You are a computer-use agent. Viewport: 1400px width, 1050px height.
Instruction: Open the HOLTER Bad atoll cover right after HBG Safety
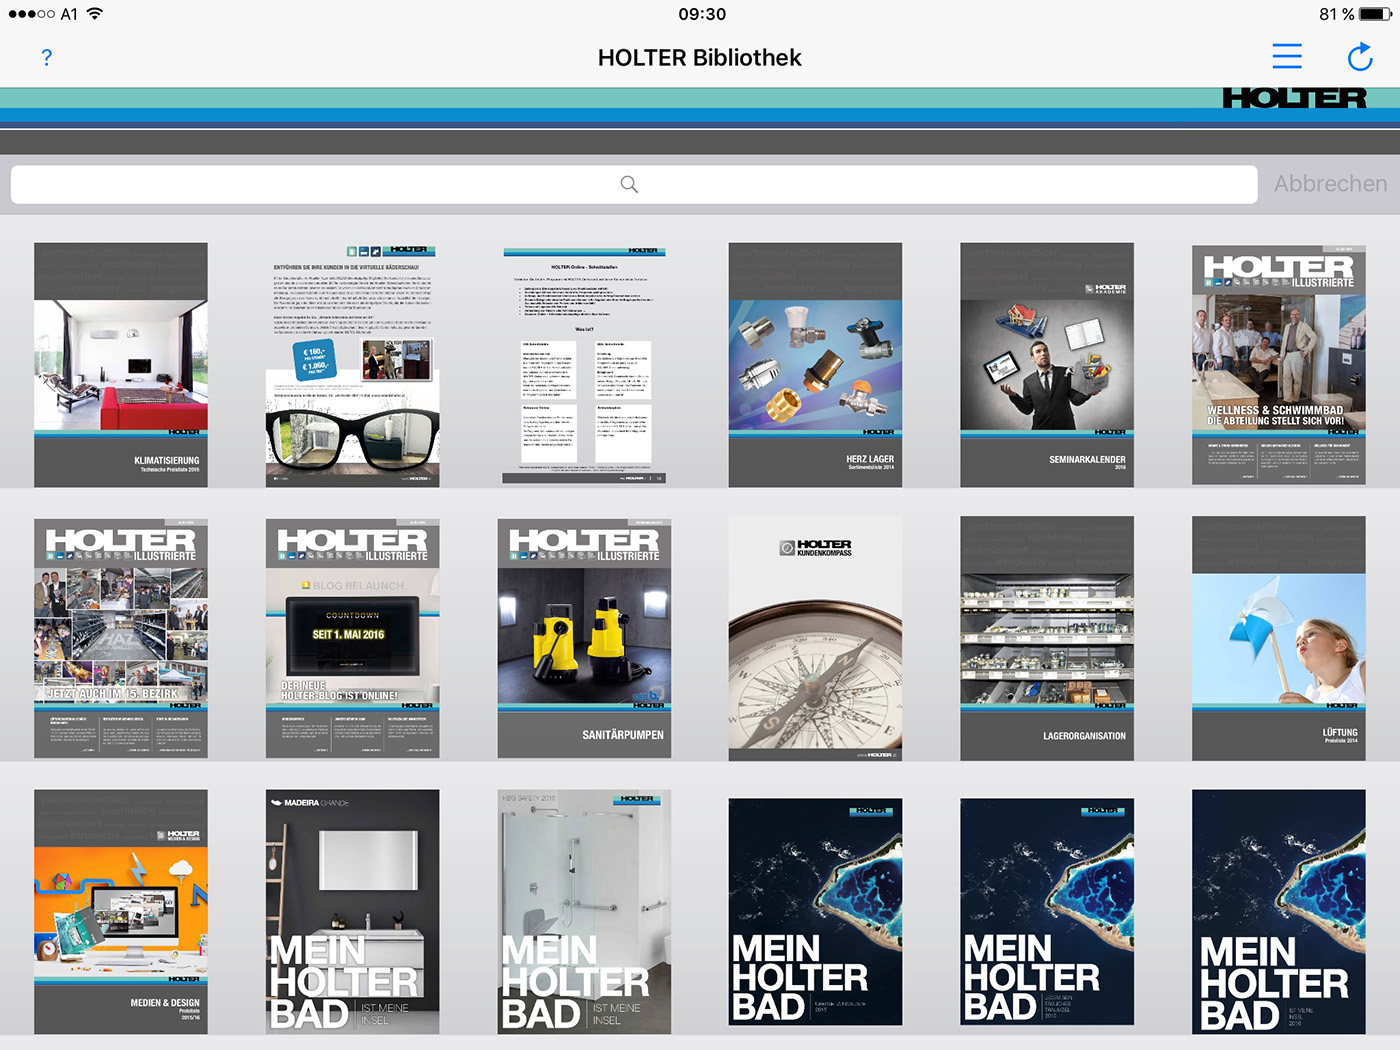tap(815, 912)
